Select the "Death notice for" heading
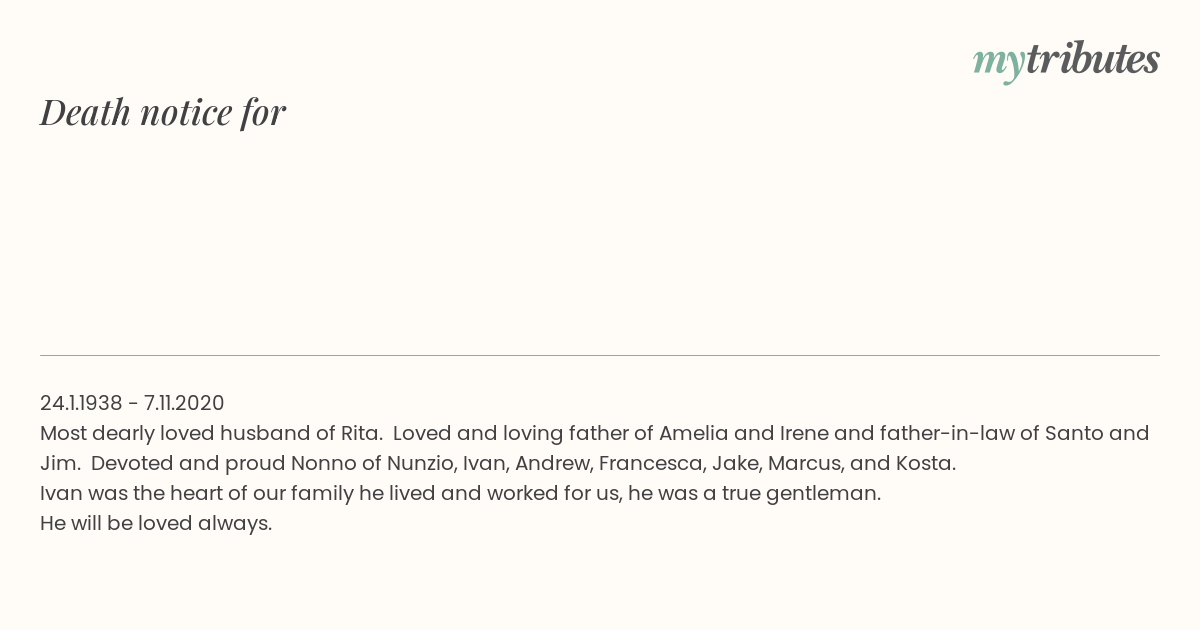The image size is (1200, 630). (163, 112)
